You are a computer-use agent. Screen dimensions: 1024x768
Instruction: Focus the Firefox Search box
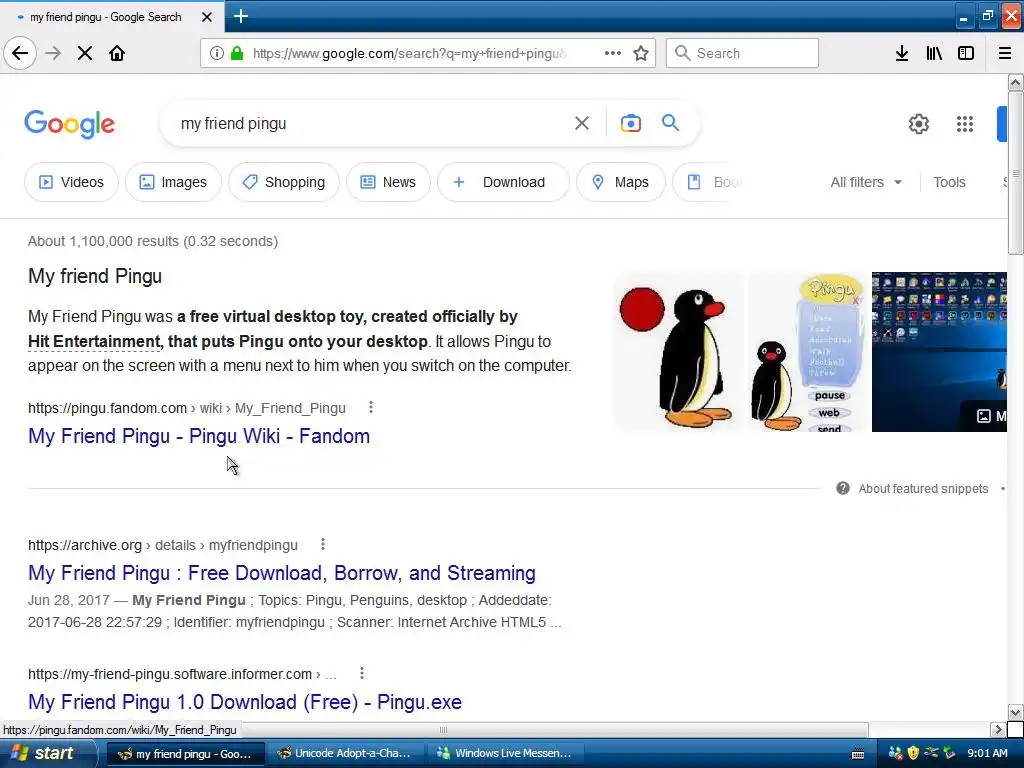742,53
